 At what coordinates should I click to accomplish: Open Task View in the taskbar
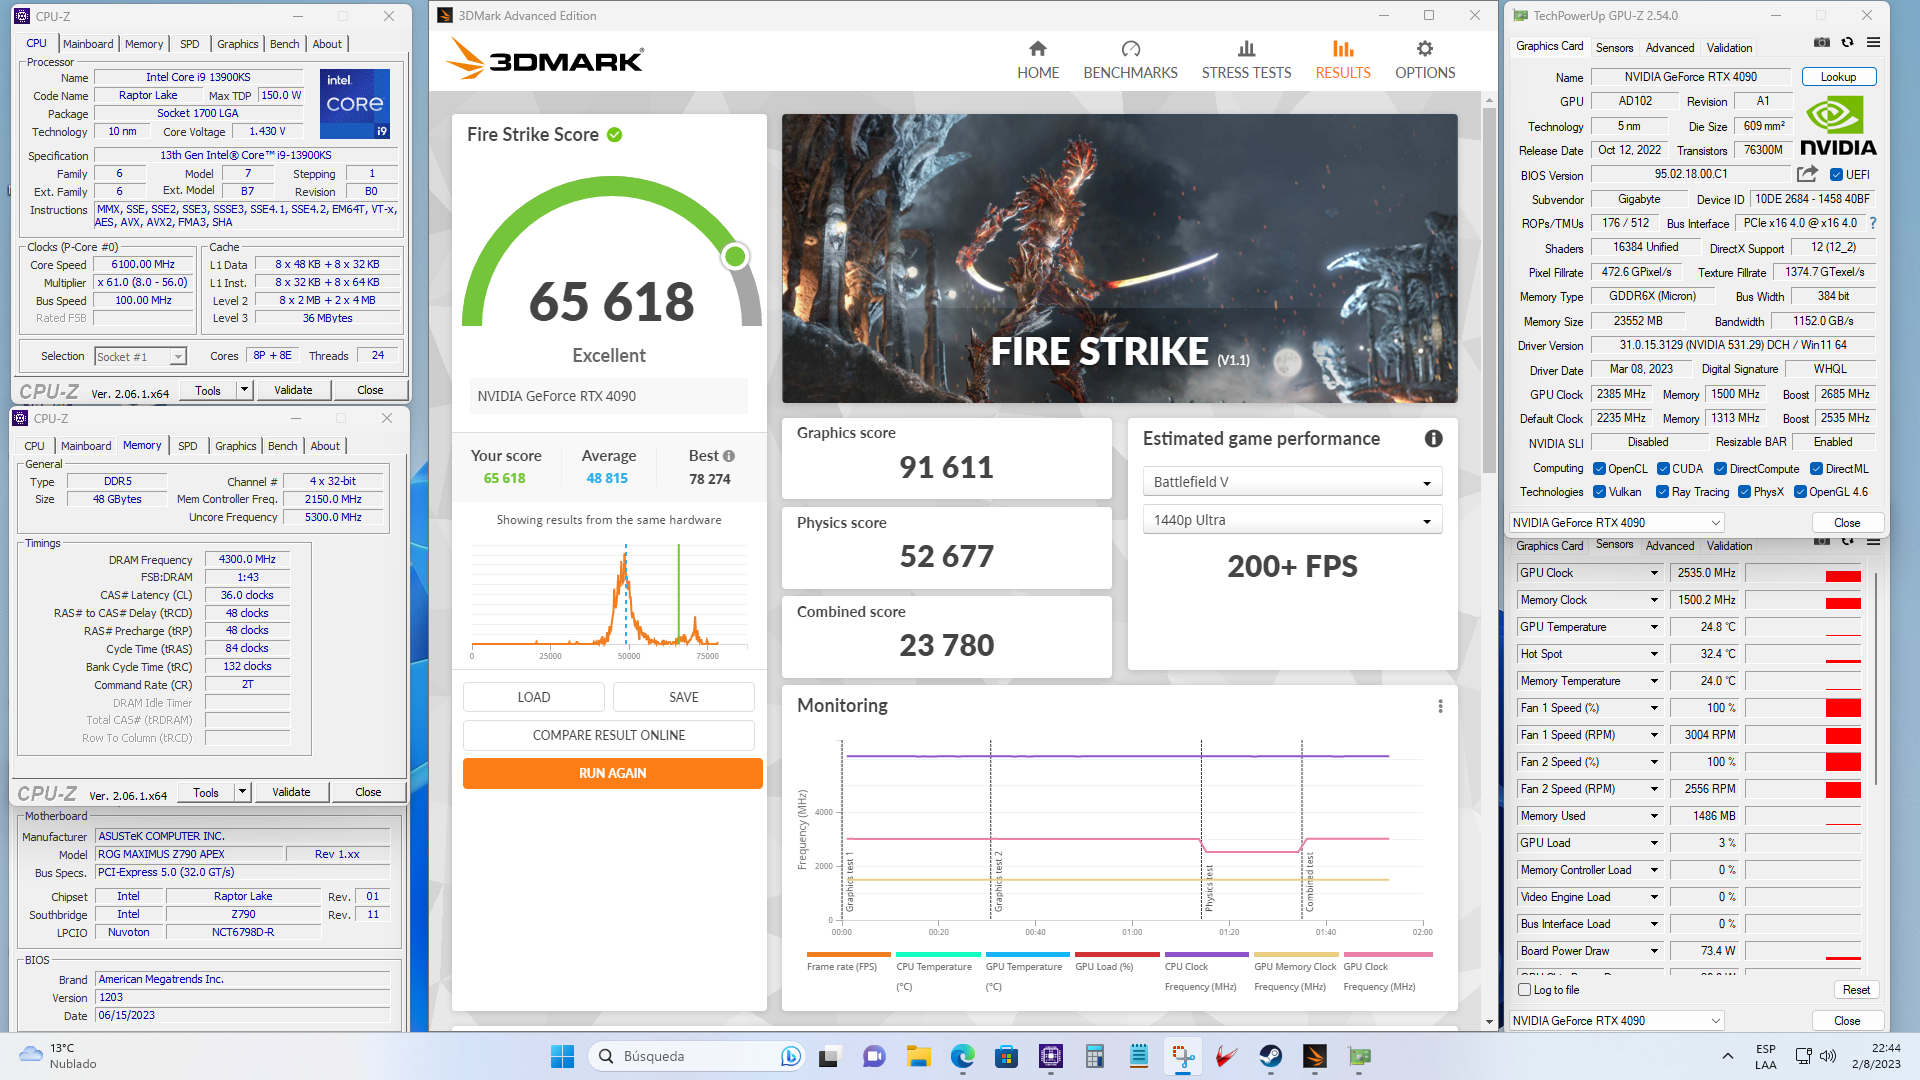point(830,1056)
